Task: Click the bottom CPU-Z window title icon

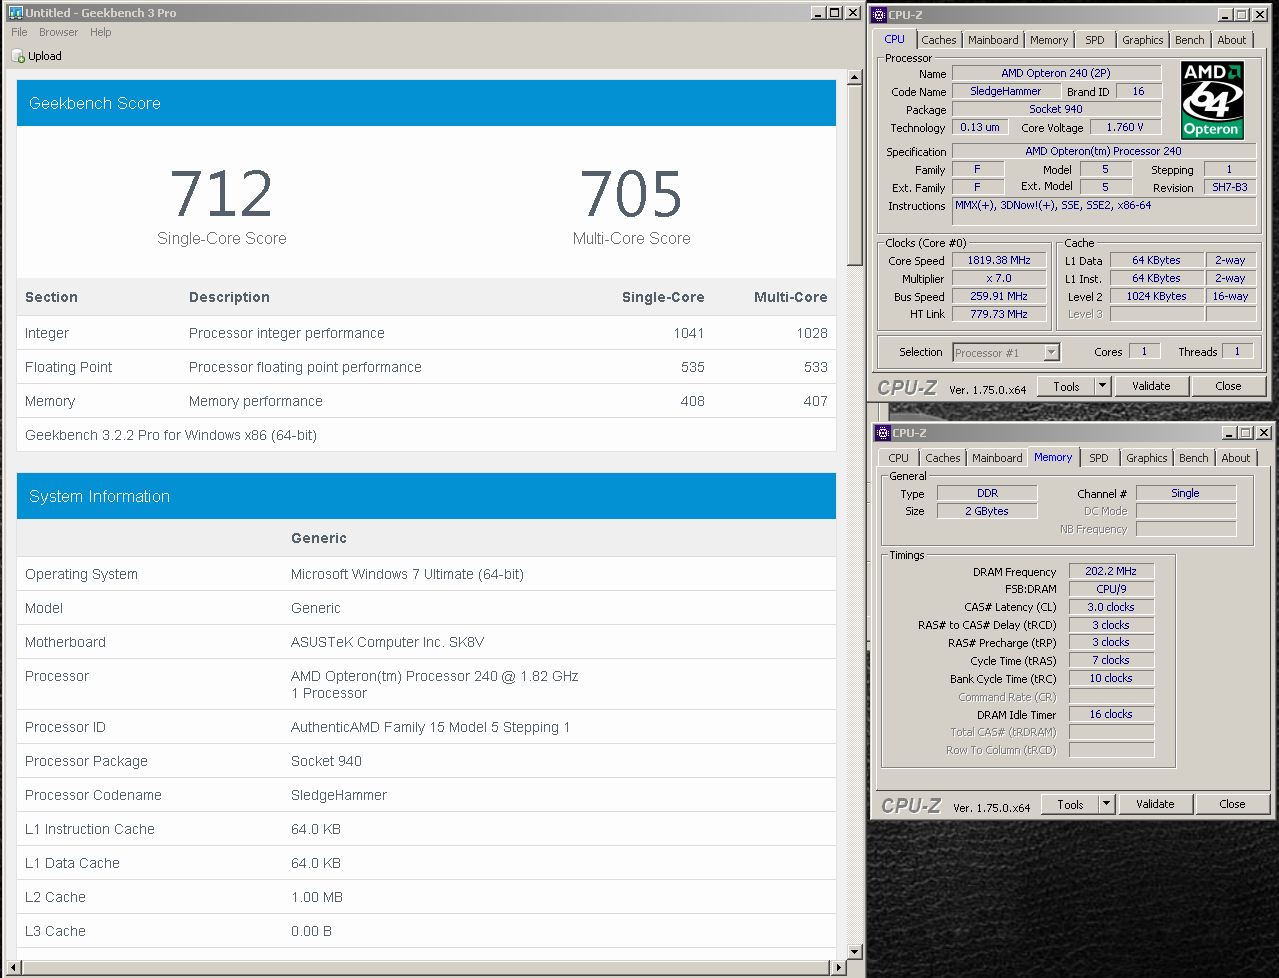Action: pos(883,433)
